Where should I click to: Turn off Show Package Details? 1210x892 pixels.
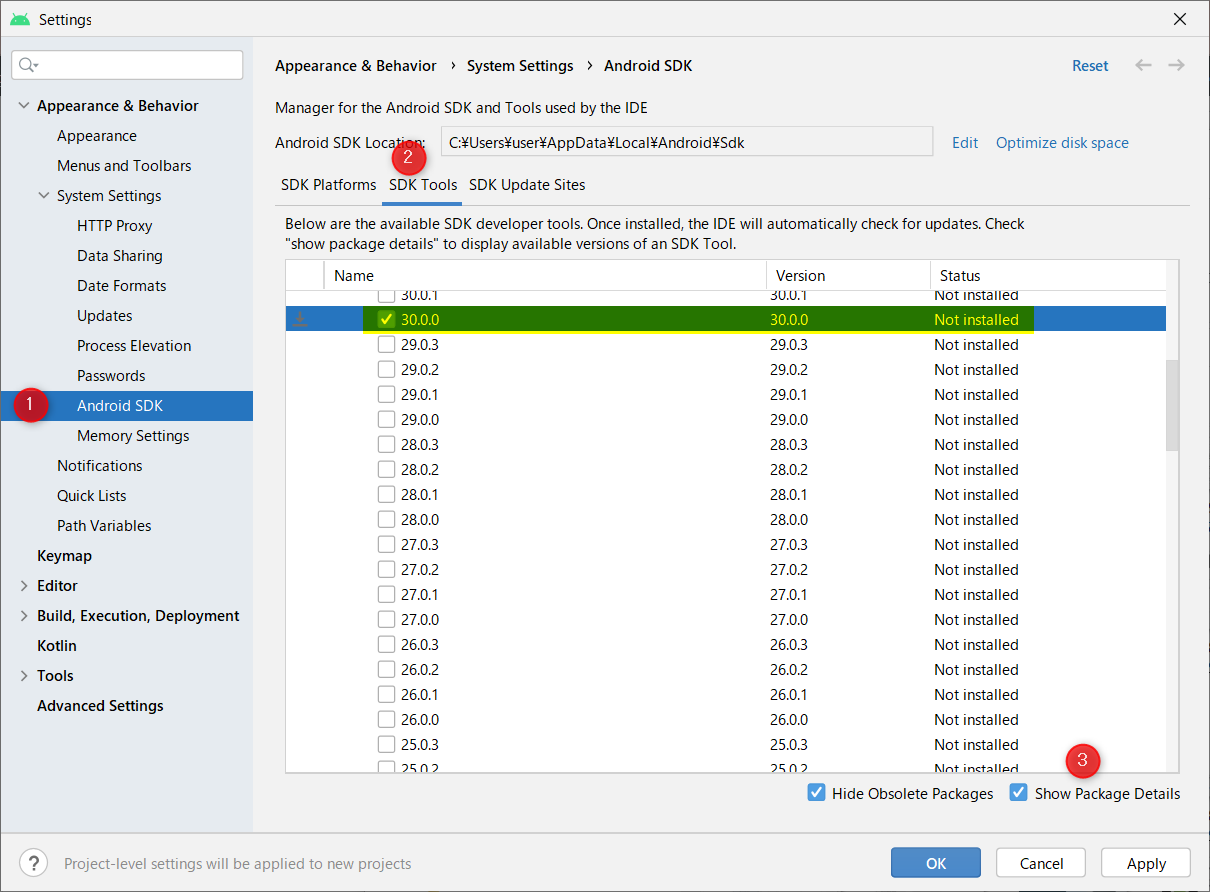(1018, 792)
